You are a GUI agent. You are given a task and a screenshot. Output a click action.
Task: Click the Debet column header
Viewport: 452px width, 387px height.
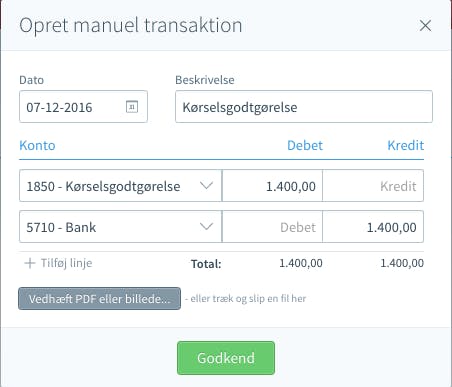305,146
